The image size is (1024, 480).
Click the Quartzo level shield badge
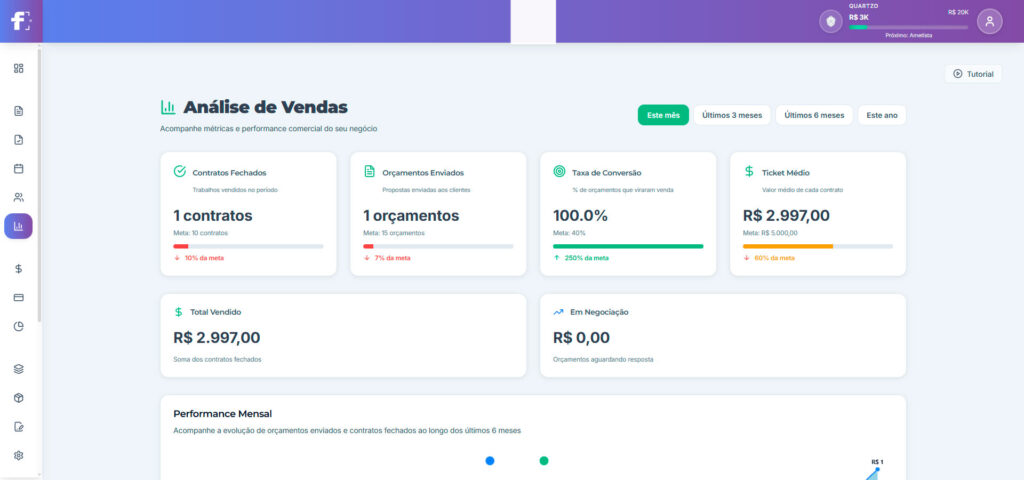pos(830,21)
